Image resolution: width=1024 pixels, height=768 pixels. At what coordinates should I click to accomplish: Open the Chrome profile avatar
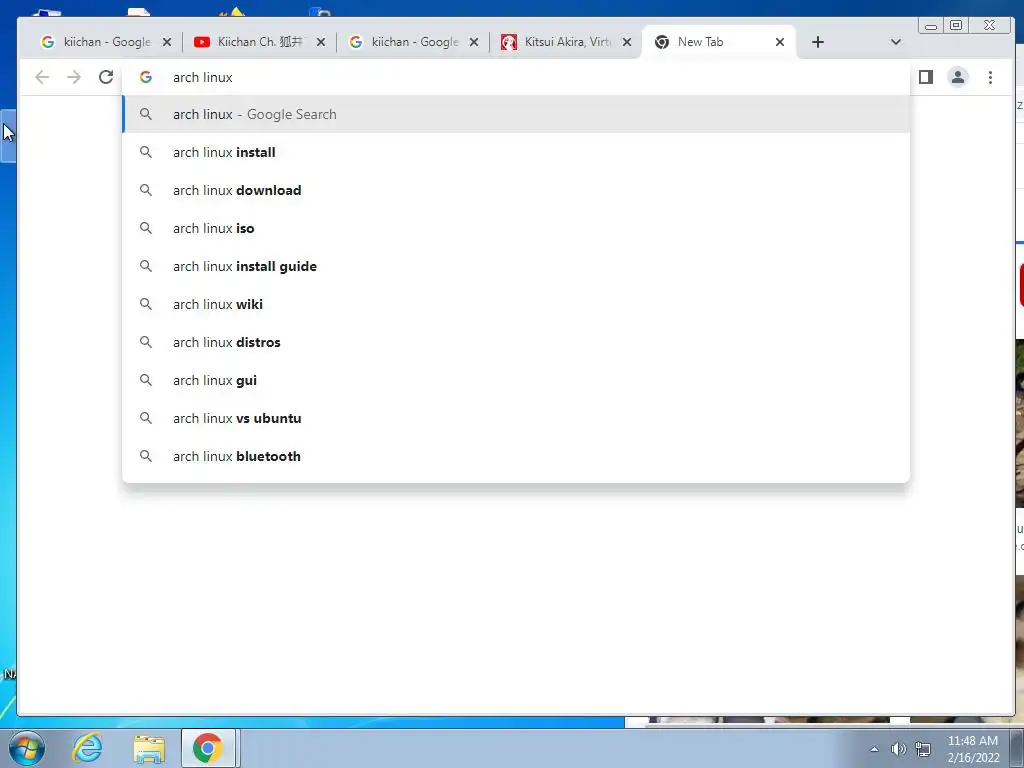pyautogui.click(x=957, y=77)
